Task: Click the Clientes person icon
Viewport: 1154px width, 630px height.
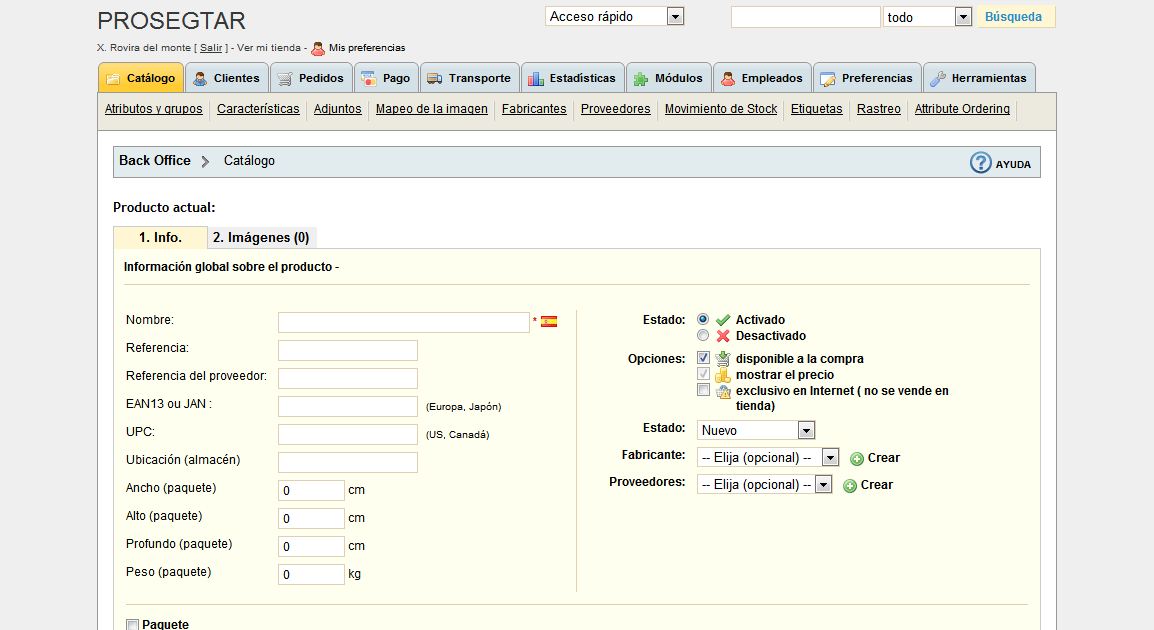Action: coord(200,79)
